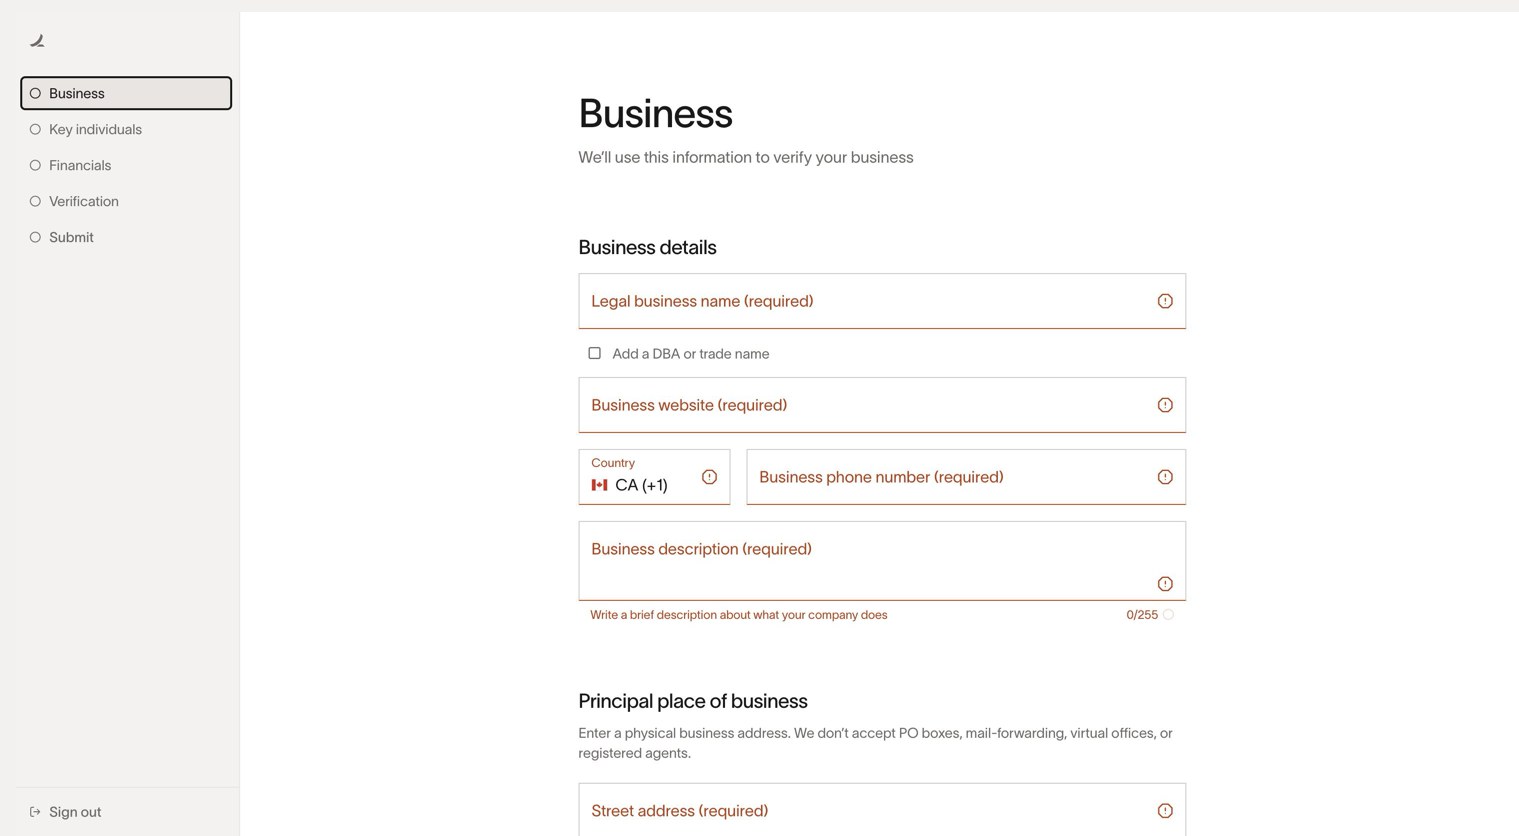
Task: Click the alert icon in Business description box
Action: [x=1165, y=584]
